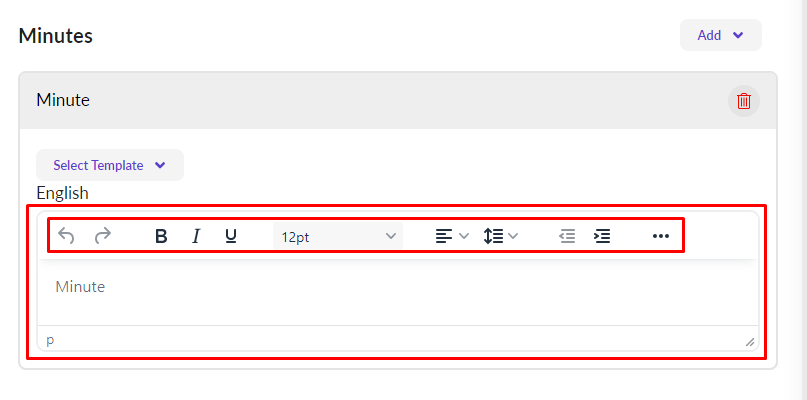Click the line height icon

[x=493, y=236]
